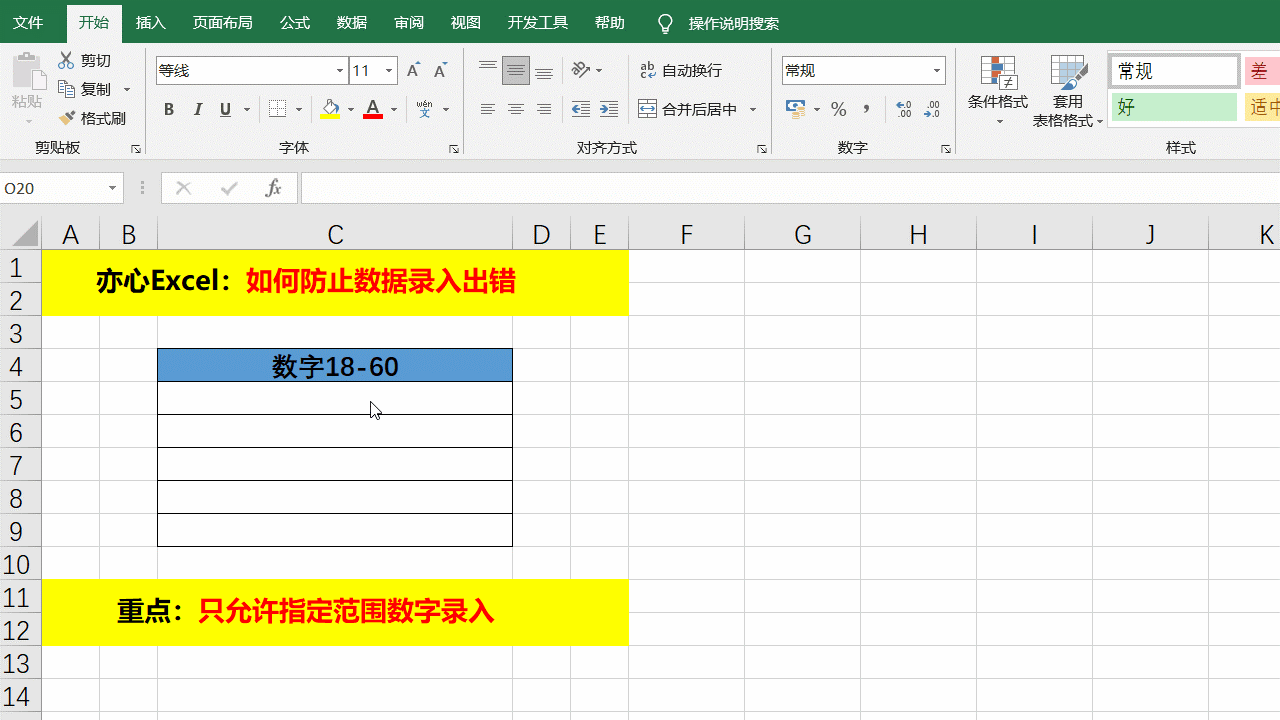
Task: Toggle bold formatting B
Action: (169, 109)
